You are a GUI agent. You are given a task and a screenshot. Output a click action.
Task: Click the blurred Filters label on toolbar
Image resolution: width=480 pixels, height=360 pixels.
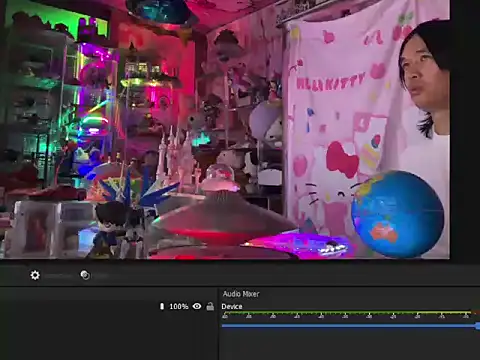pyautogui.click(x=102, y=276)
